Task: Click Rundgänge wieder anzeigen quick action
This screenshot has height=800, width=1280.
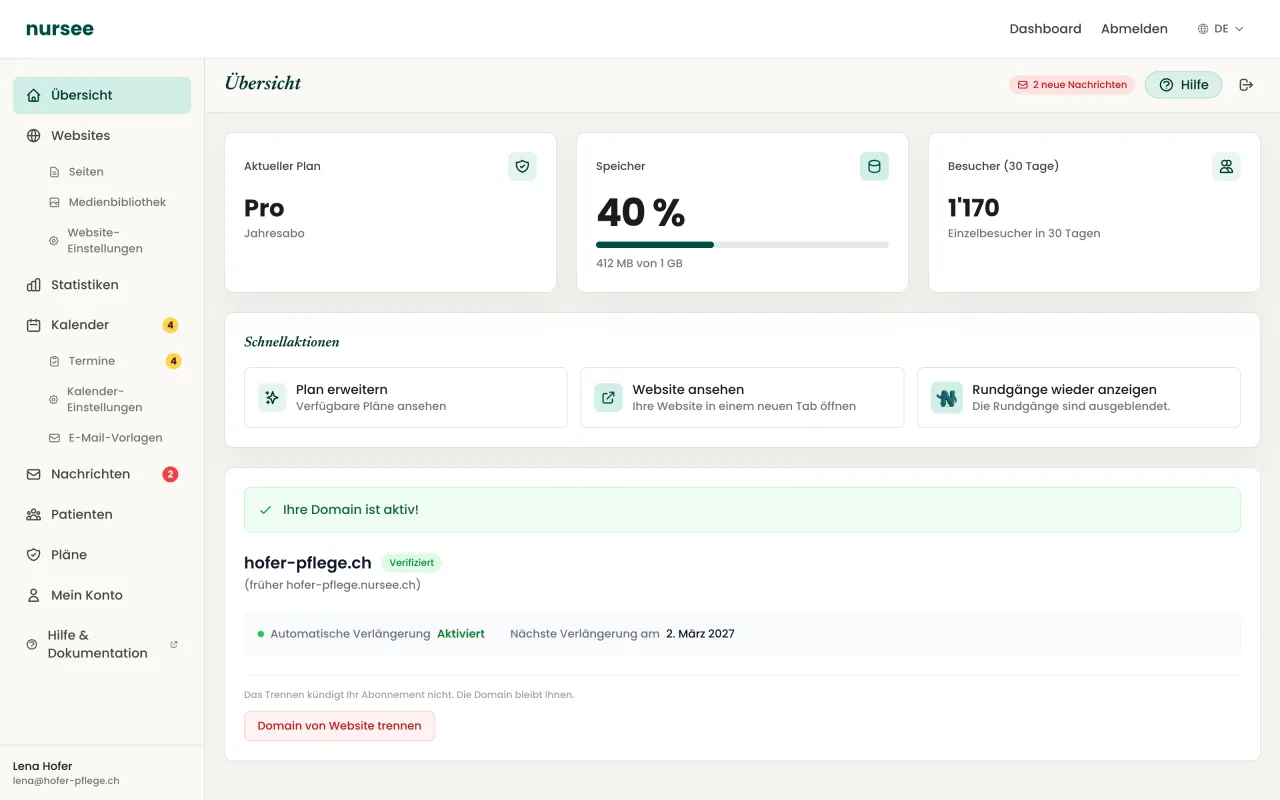Action: coord(1079,397)
